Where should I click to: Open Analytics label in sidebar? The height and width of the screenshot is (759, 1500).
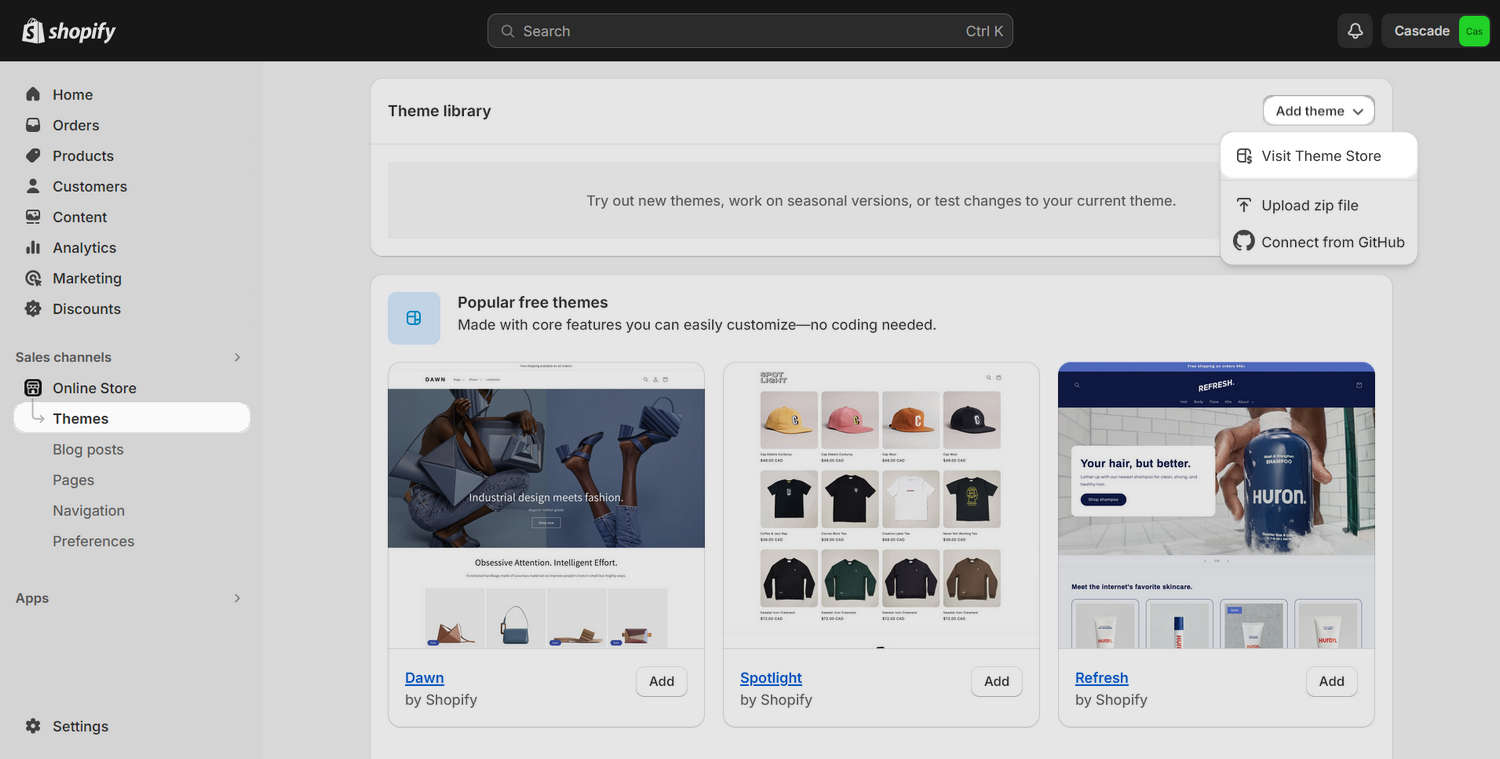click(x=84, y=247)
